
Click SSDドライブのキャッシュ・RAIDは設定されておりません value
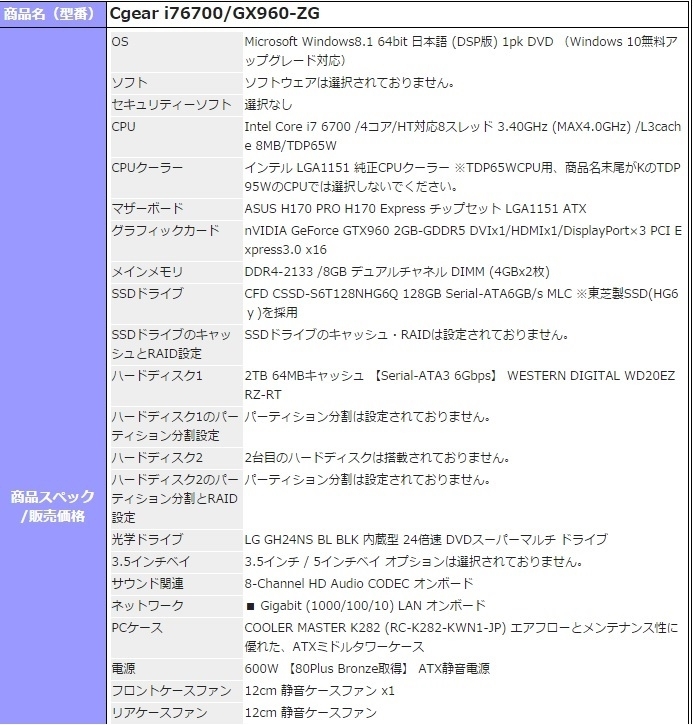[406, 334]
